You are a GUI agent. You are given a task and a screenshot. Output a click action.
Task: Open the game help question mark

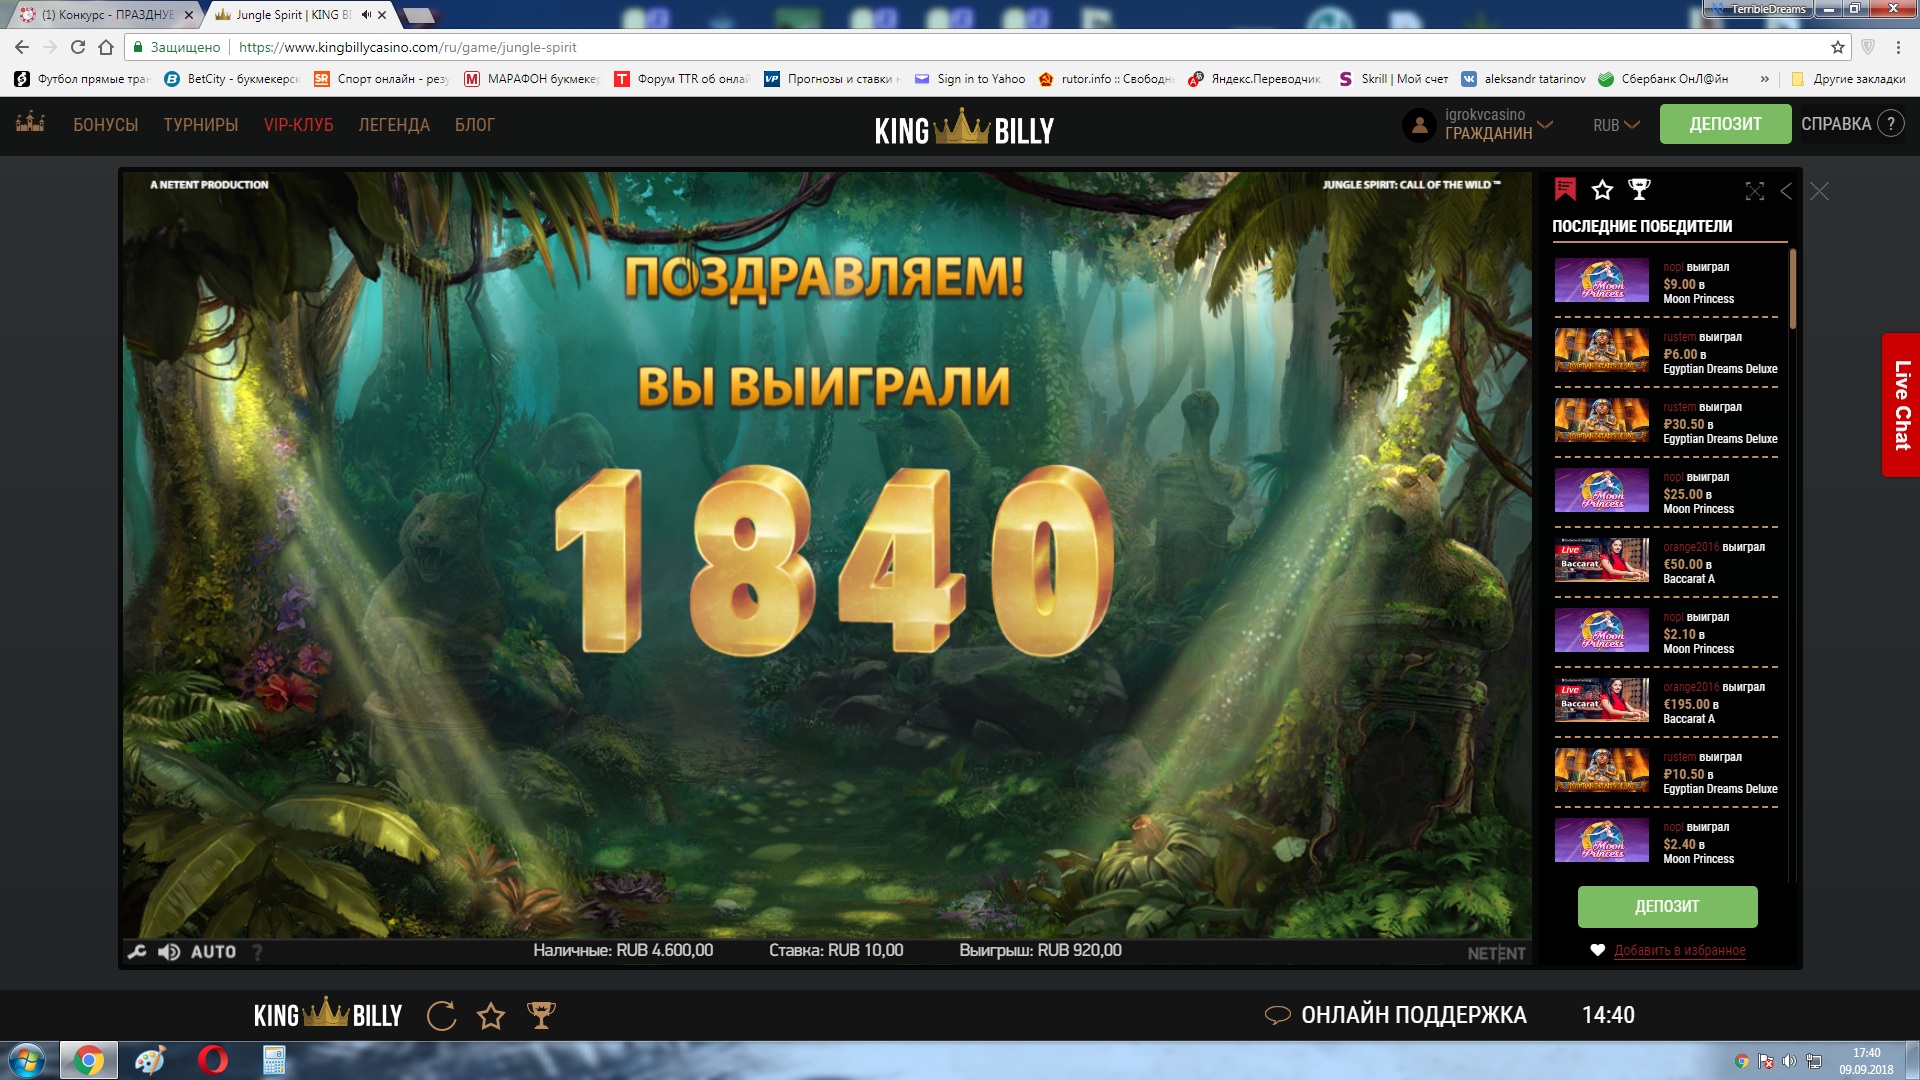[257, 952]
